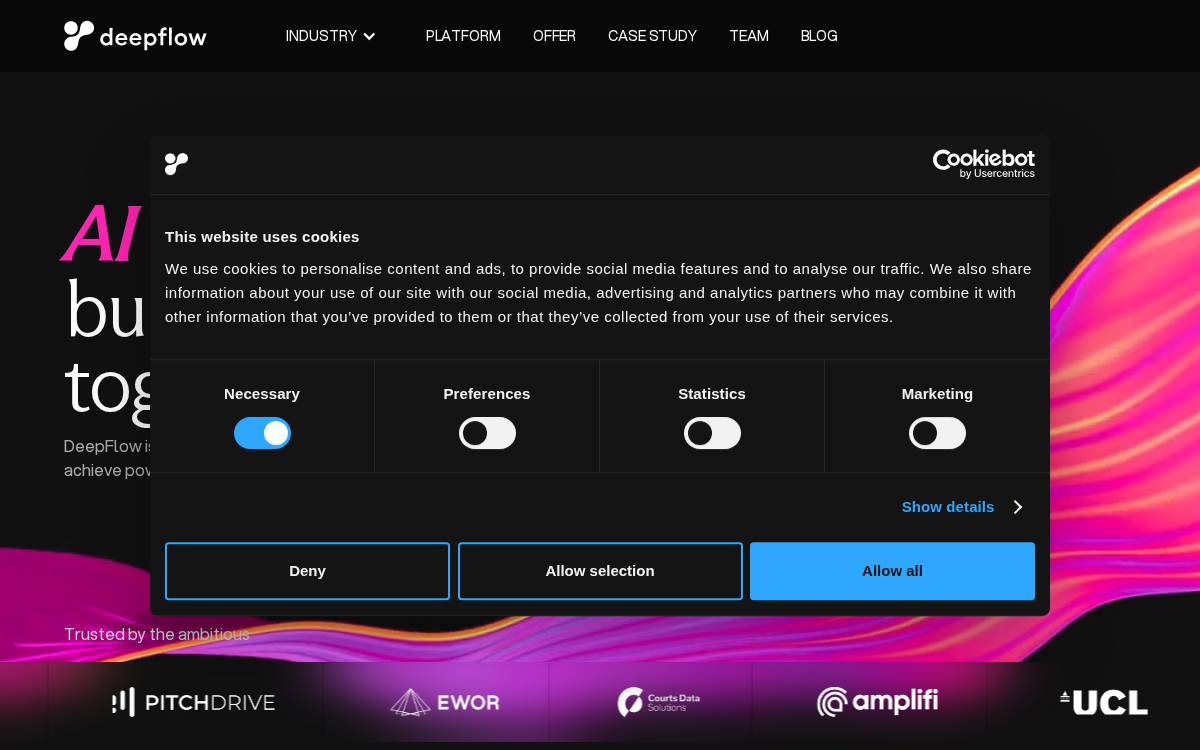1200x750 pixels.
Task: Click the 'This website uses cookies' heading
Action: pos(262,237)
